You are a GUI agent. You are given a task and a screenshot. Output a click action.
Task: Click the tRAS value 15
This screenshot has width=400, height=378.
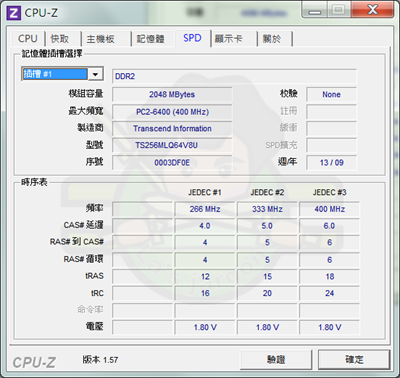click(x=267, y=276)
